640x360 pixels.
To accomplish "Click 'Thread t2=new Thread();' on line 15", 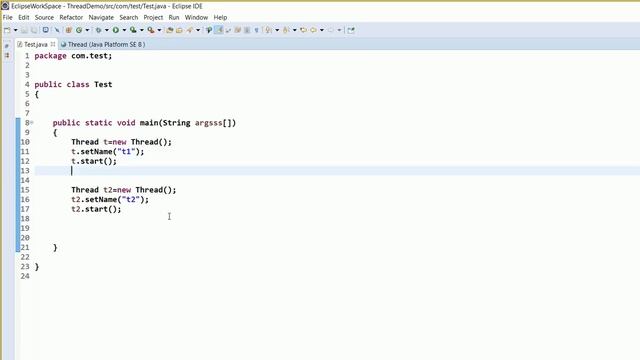I will (124, 190).
